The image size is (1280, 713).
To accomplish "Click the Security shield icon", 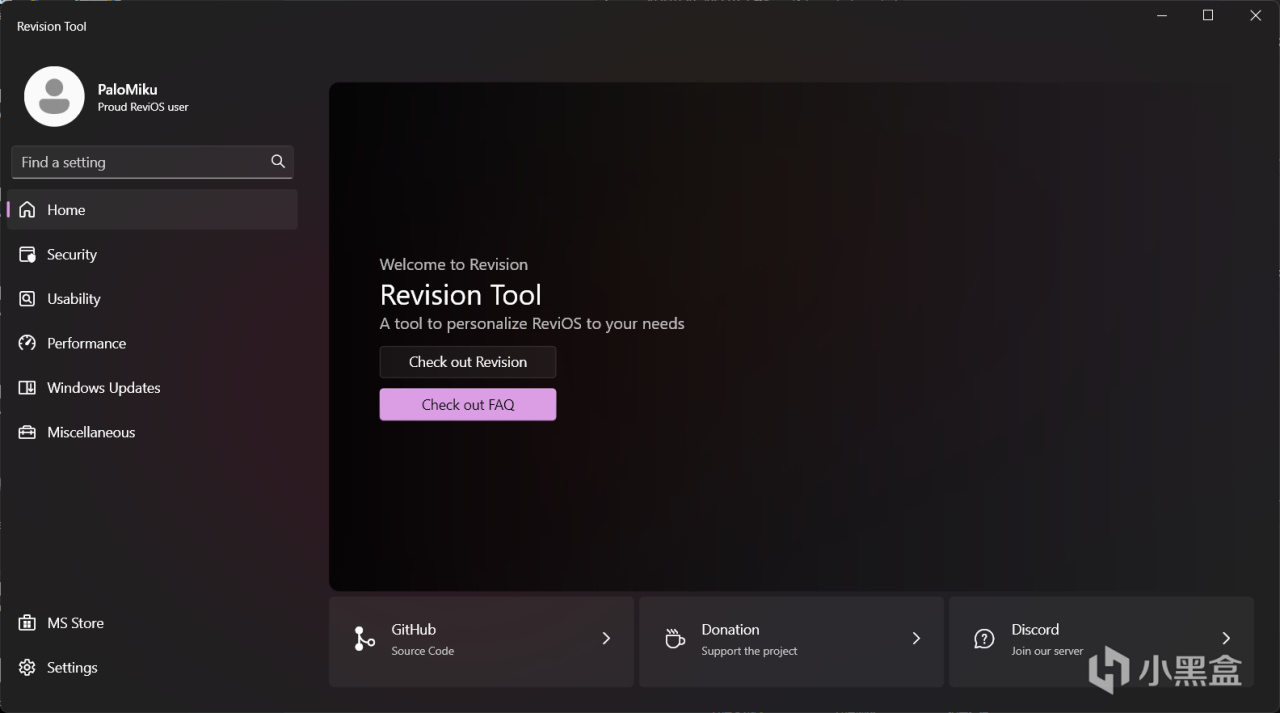I will [27, 255].
